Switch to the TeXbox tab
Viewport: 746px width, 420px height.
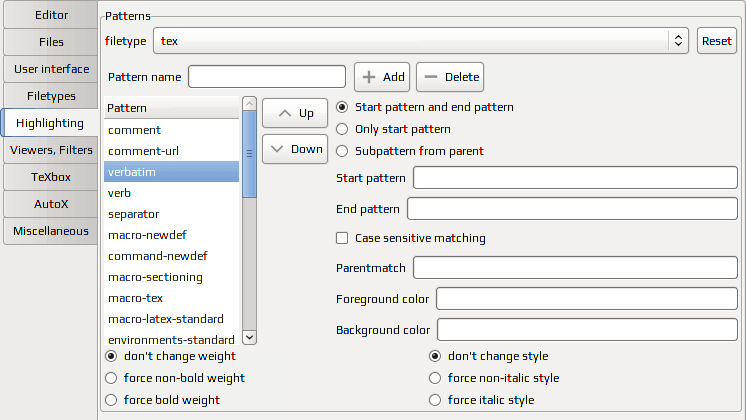[x=51, y=177]
